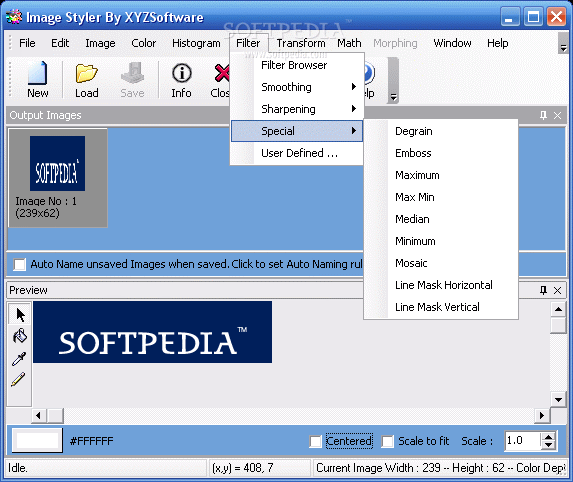Image resolution: width=573 pixels, height=482 pixels.
Task: Open the Math menu
Action: tap(349, 43)
